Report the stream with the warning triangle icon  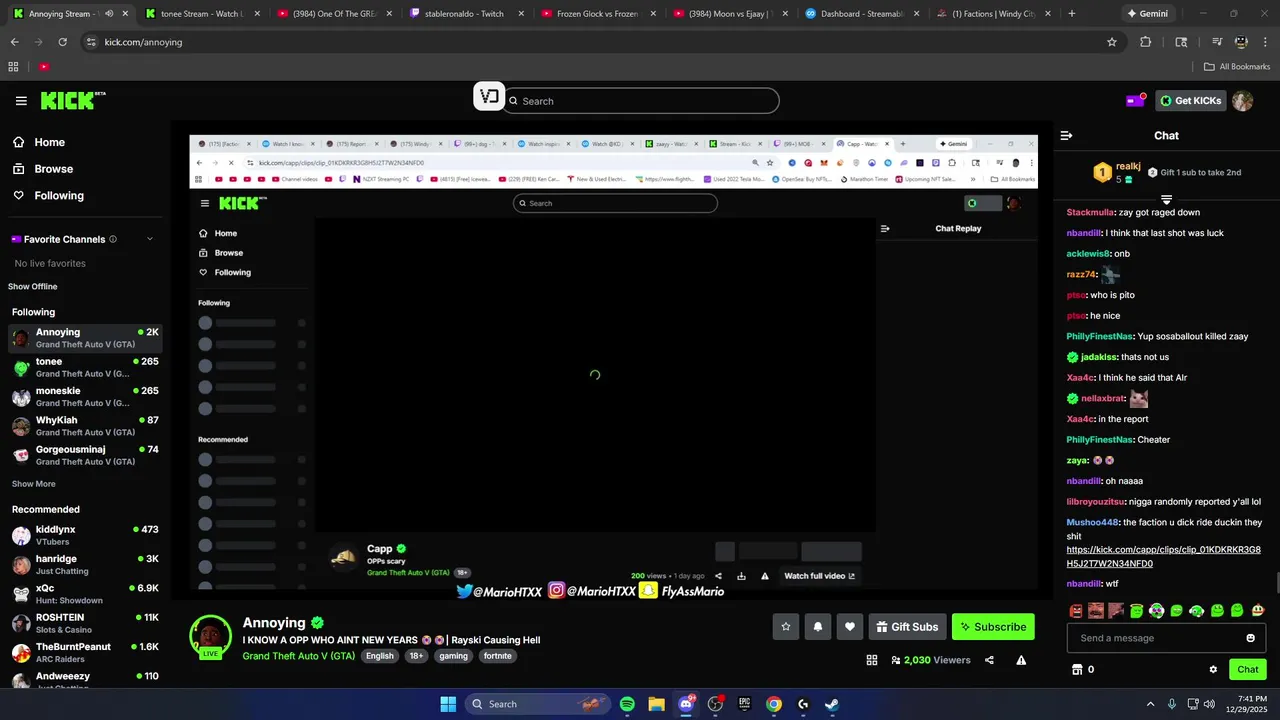coord(1021,660)
